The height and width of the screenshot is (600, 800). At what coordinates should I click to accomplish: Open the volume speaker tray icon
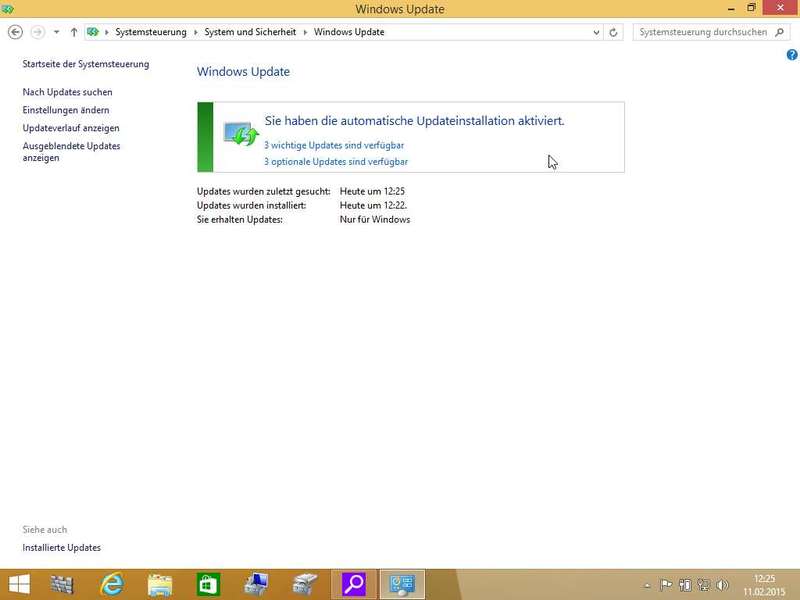tap(722, 585)
